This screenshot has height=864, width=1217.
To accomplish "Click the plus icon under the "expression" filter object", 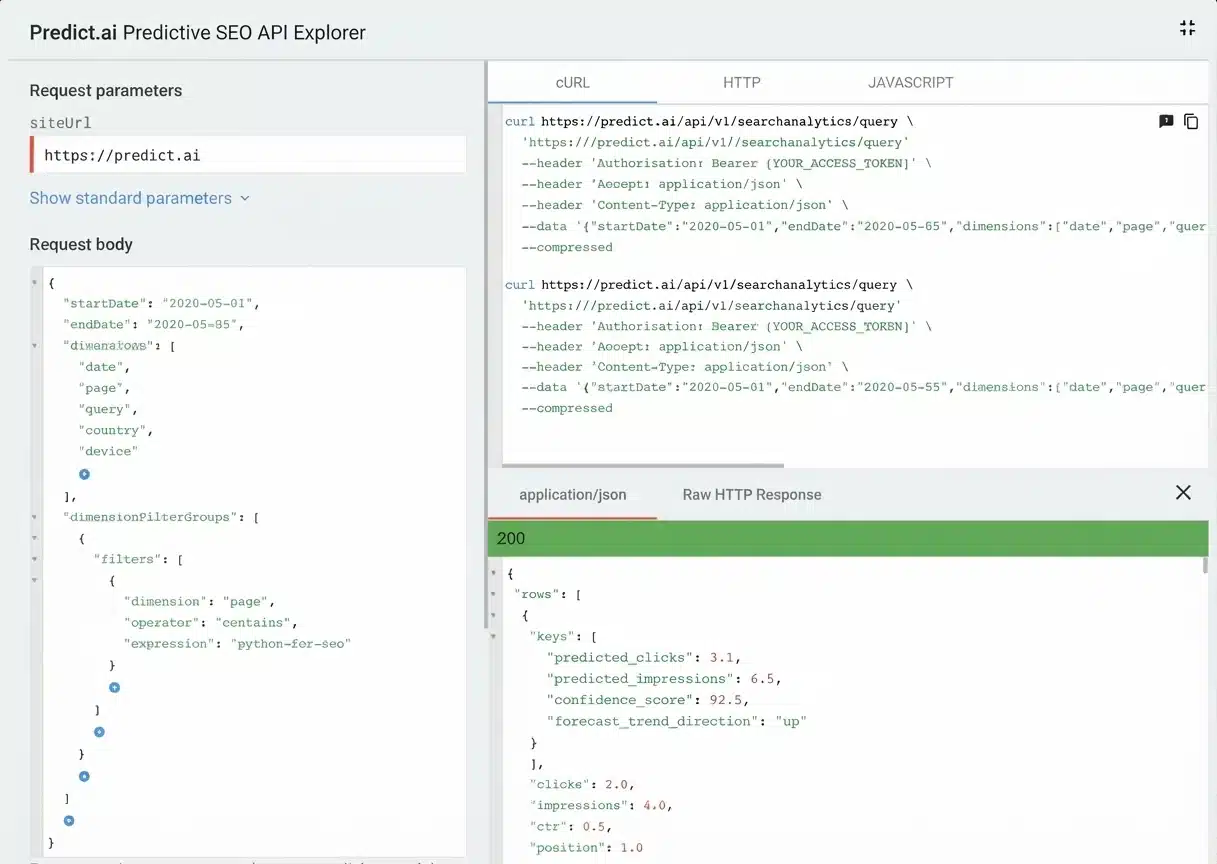I will [114, 687].
